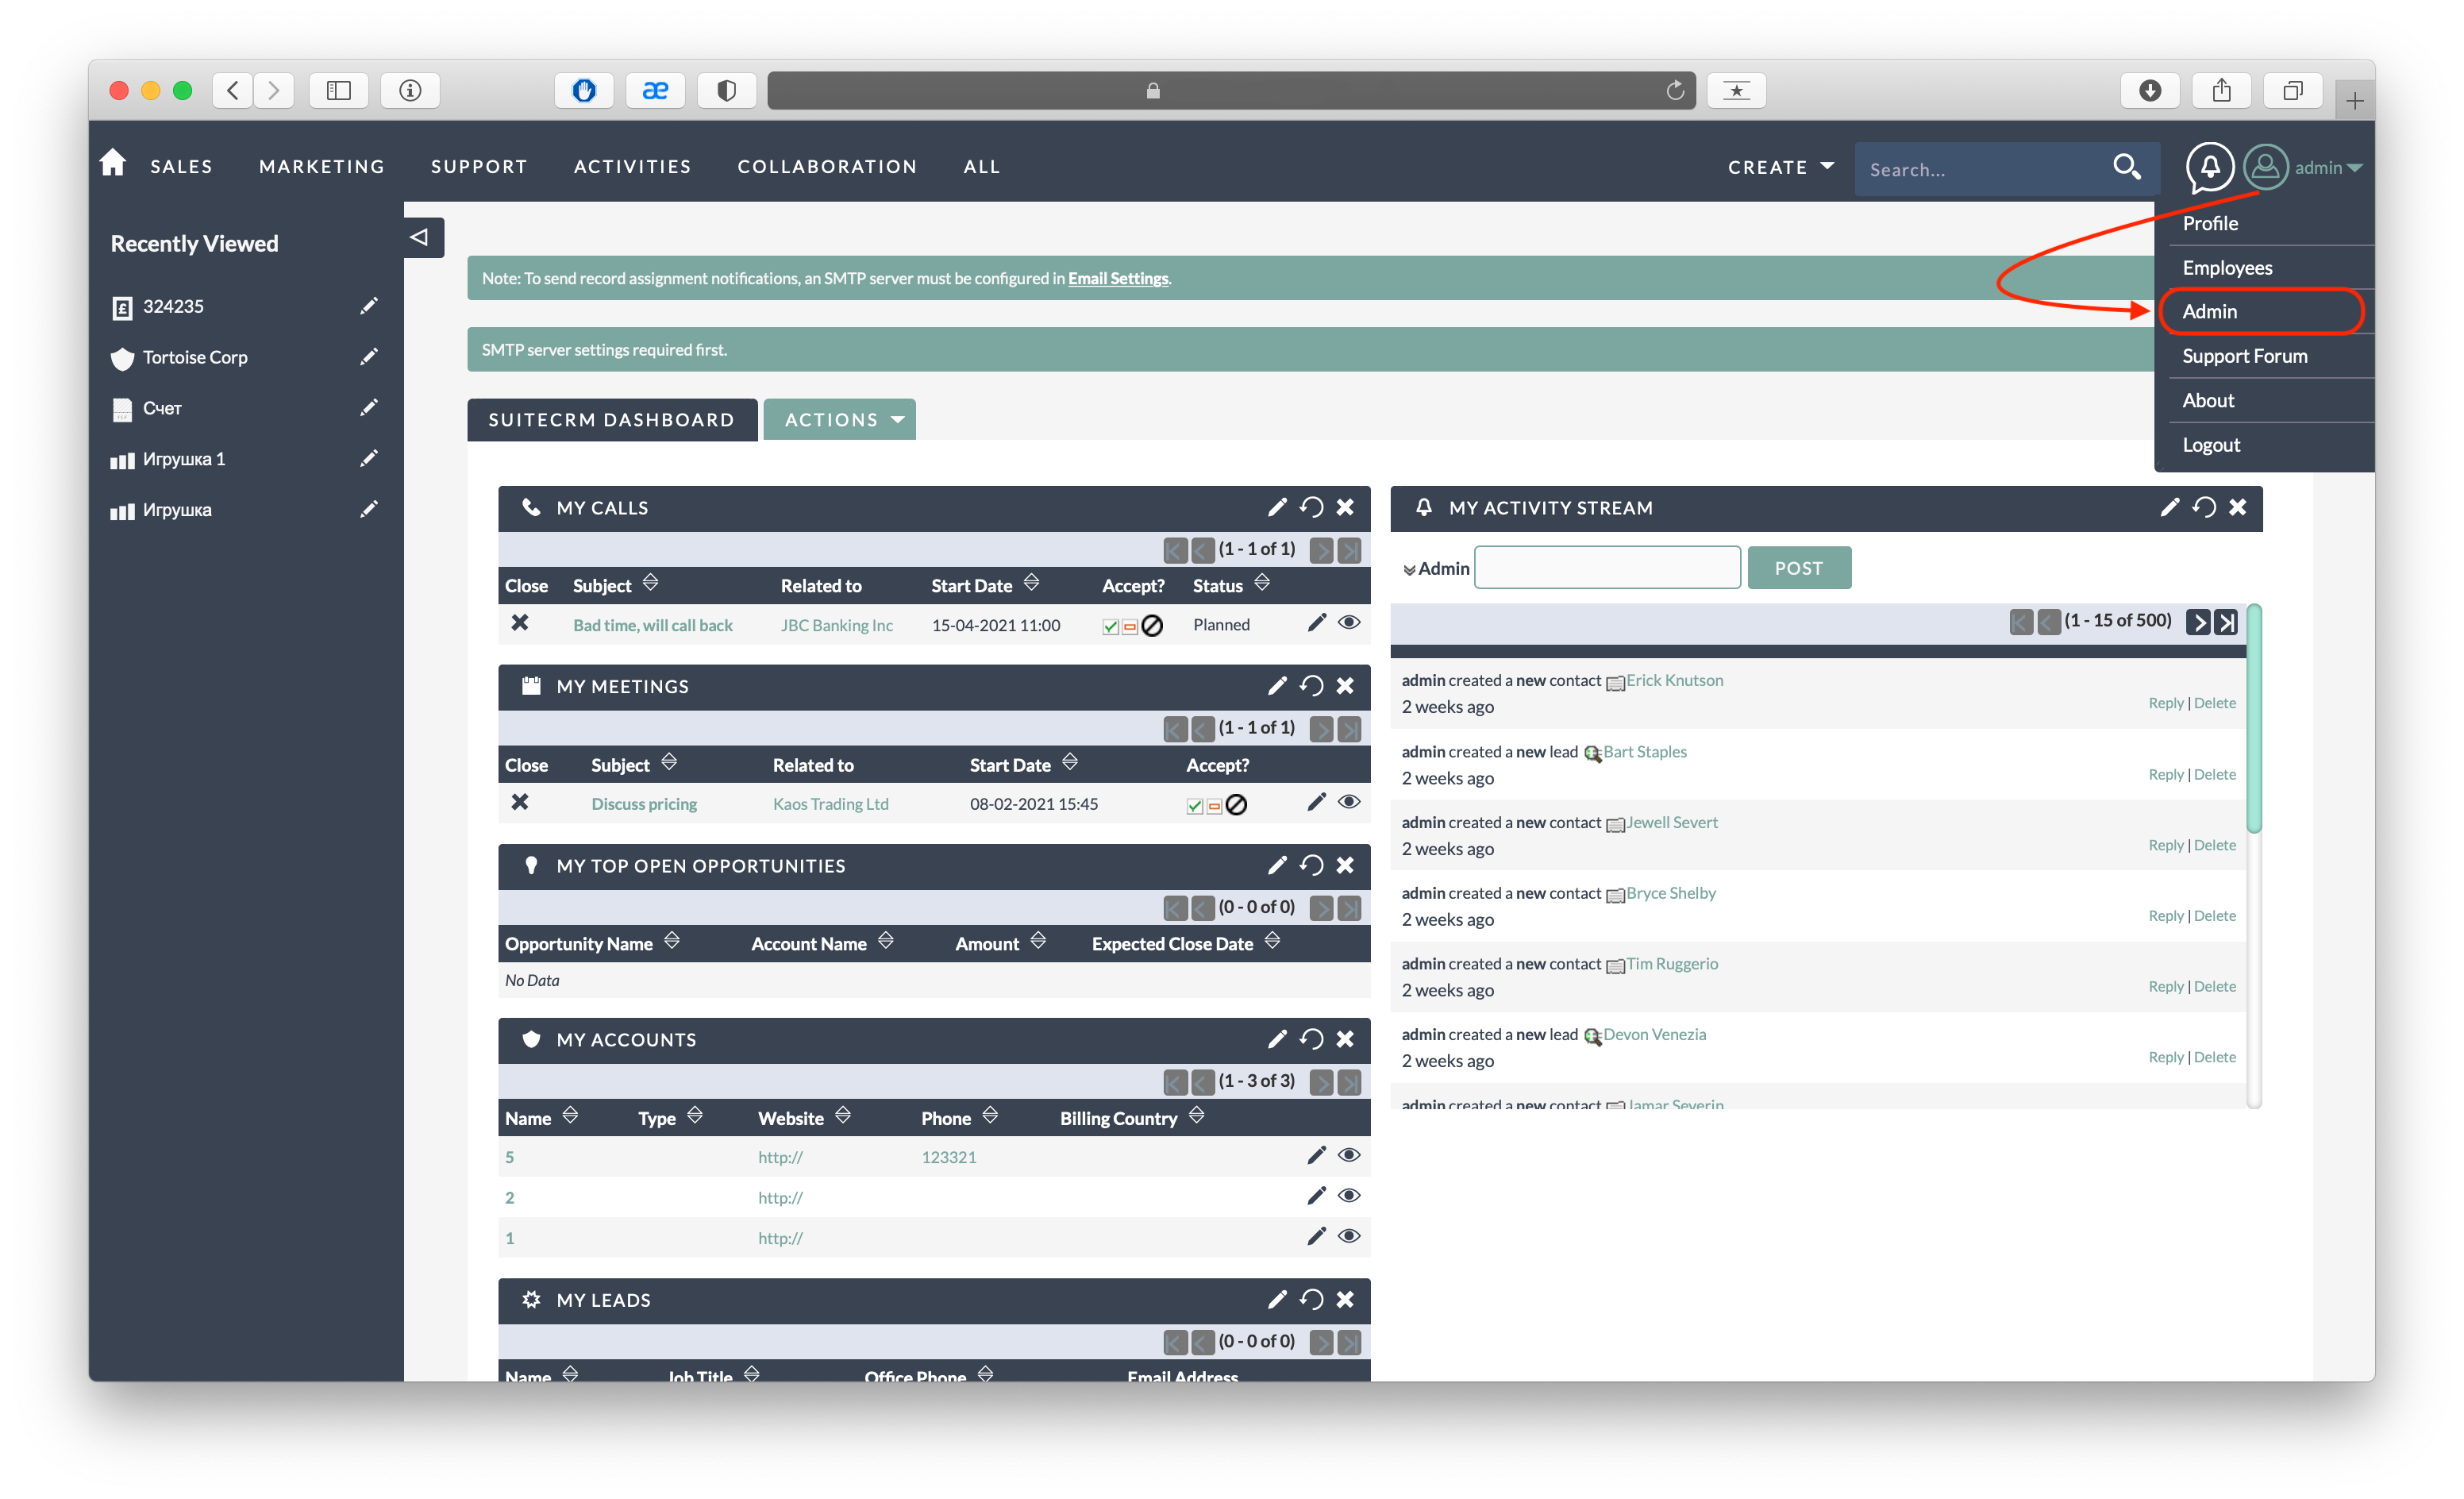
Task: Edit the 'Bad time, will call back' call row
Action: point(1316,622)
